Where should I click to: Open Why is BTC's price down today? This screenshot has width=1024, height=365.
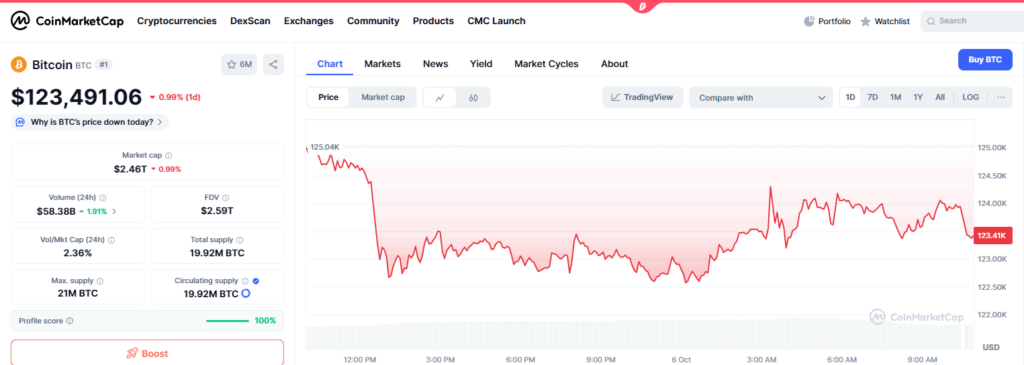click(90, 122)
